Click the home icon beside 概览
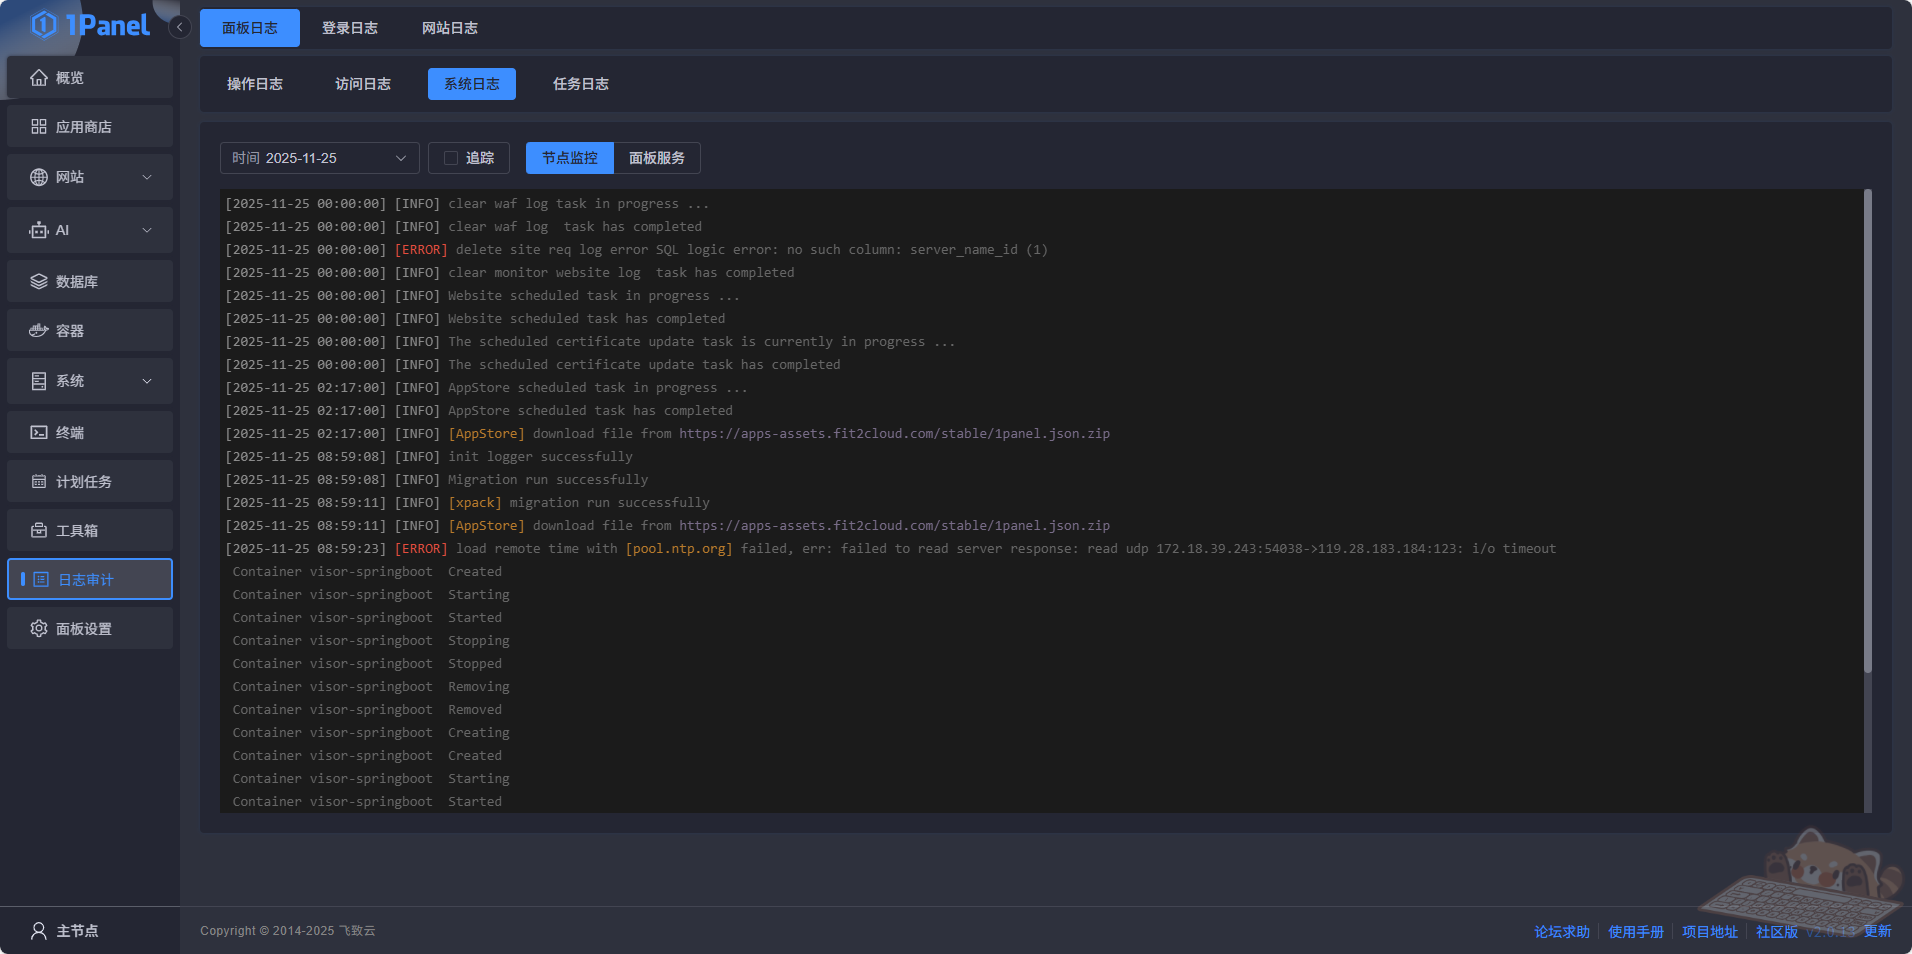 (x=39, y=78)
